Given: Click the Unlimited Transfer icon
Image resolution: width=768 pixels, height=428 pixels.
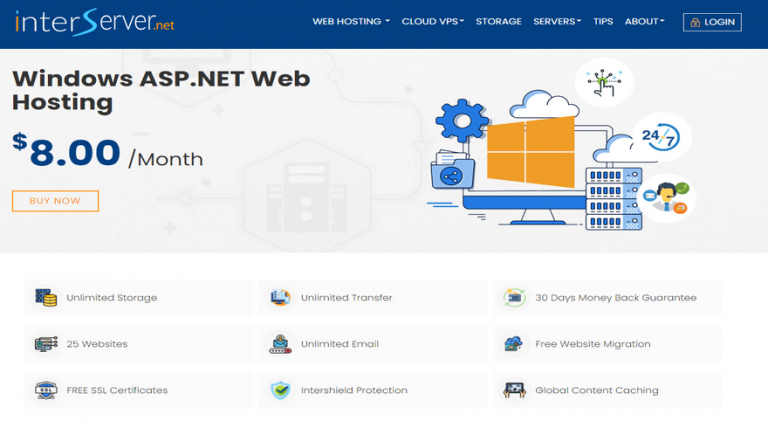Looking at the screenshot, I should click(x=280, y=297).
